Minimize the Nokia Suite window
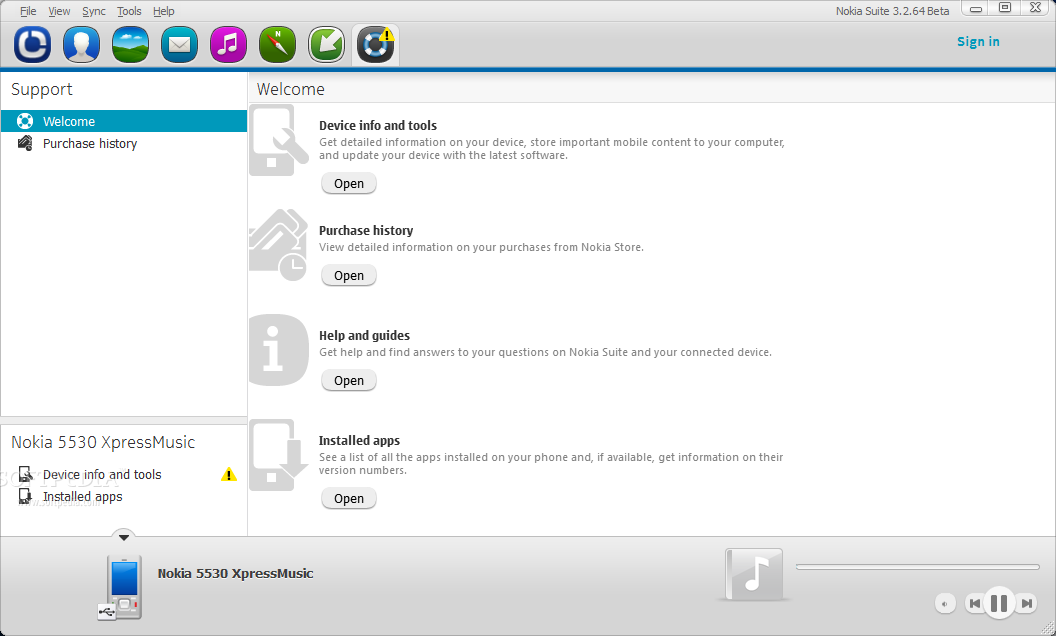 click(x=975, y=9)
